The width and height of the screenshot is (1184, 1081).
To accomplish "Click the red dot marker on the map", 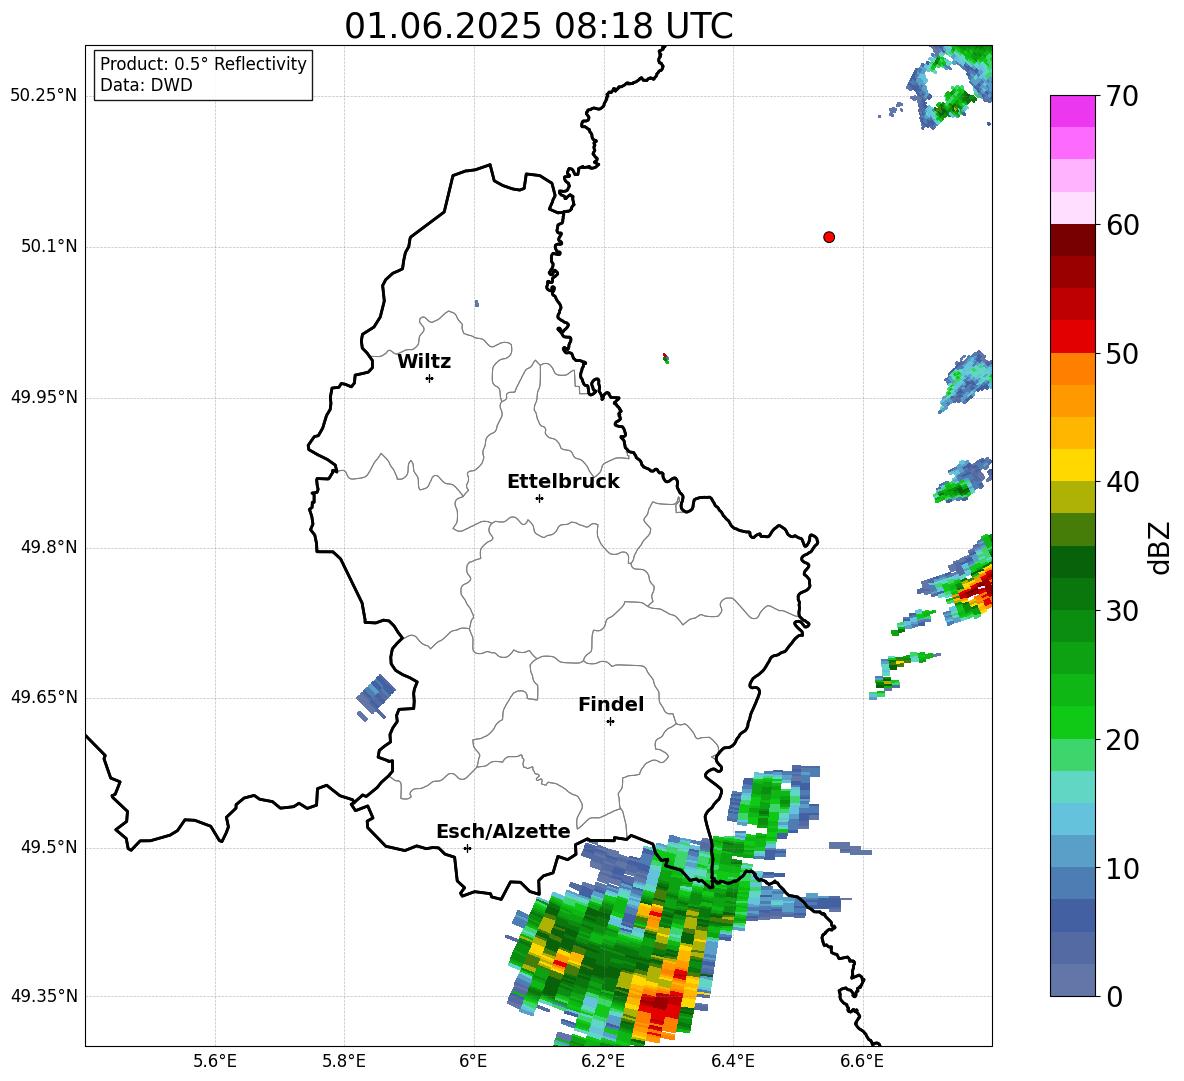I will [x=829, y=237].
